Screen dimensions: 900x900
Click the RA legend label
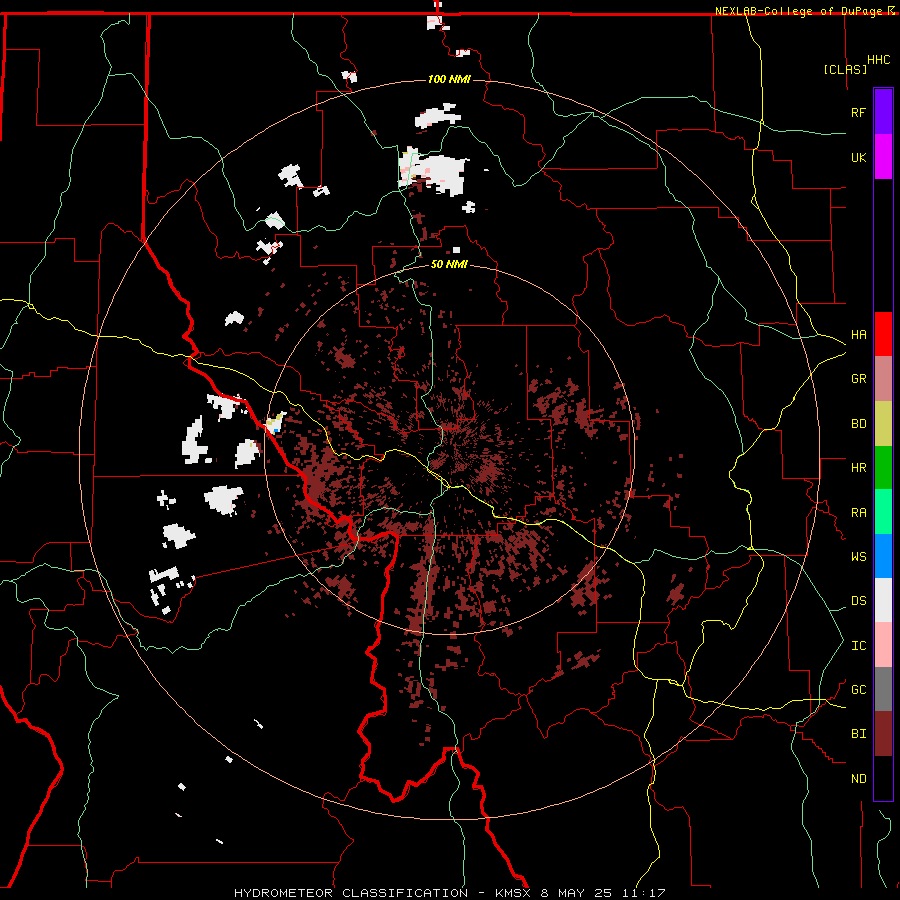point(858,513)
